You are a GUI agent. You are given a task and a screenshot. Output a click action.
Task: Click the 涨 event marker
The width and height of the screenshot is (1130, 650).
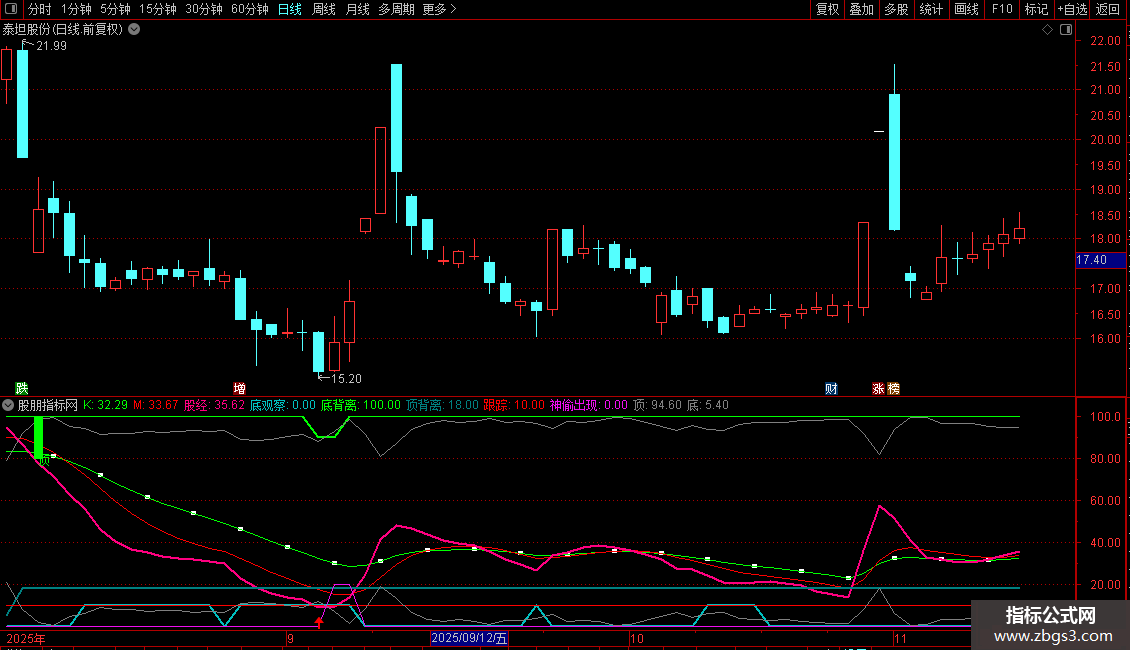pos(878,388)
